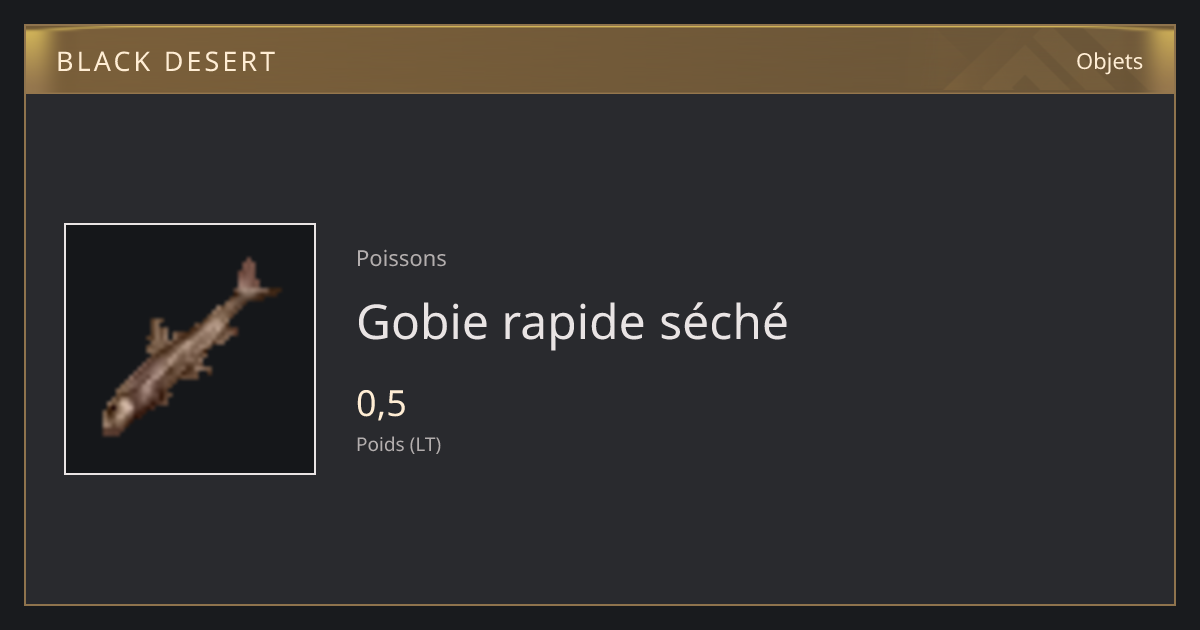This screenshot has height=630, width=1200.
Task: Select the "Poissons" category label
Action: [401, 258]
